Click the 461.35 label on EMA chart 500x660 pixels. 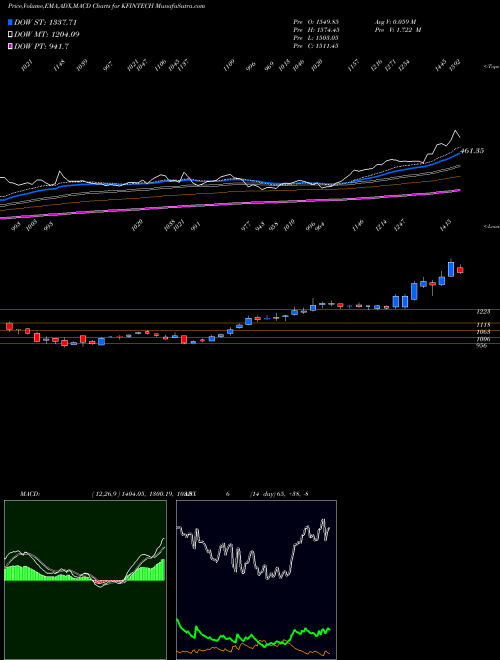point(472,151)
